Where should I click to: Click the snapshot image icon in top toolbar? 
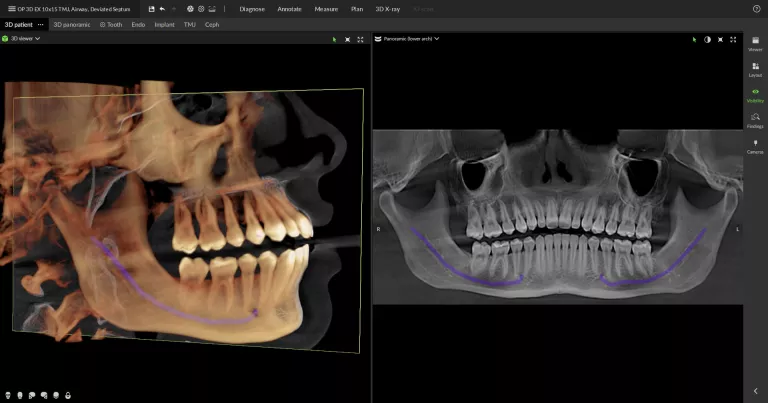212,9
